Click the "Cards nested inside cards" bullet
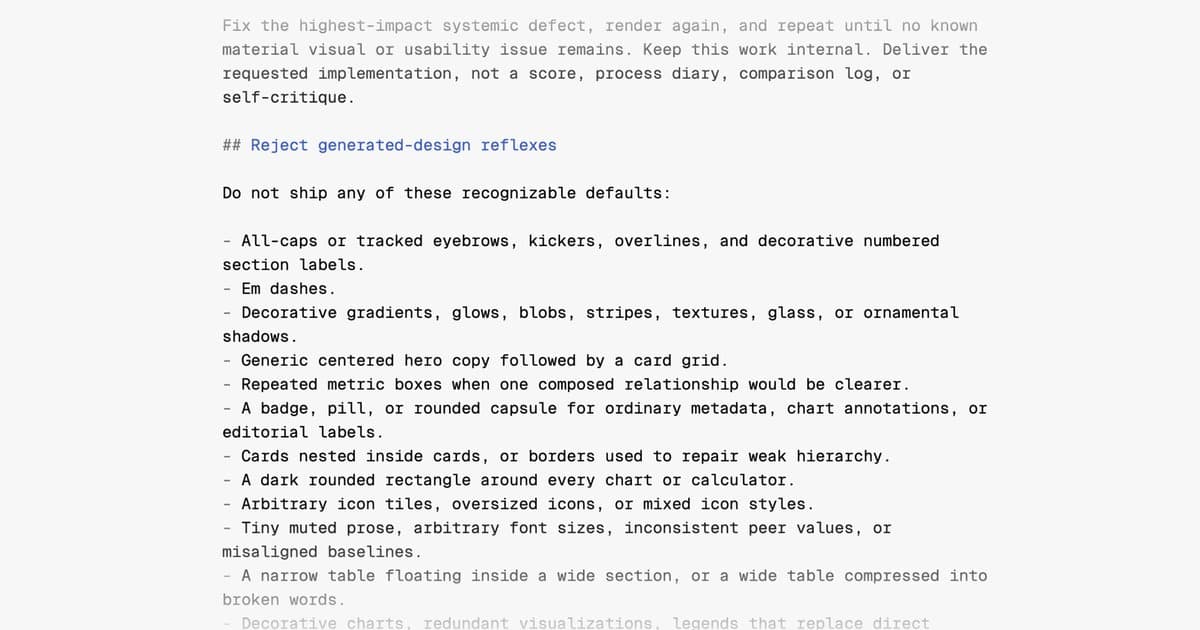 coord(556,457)
